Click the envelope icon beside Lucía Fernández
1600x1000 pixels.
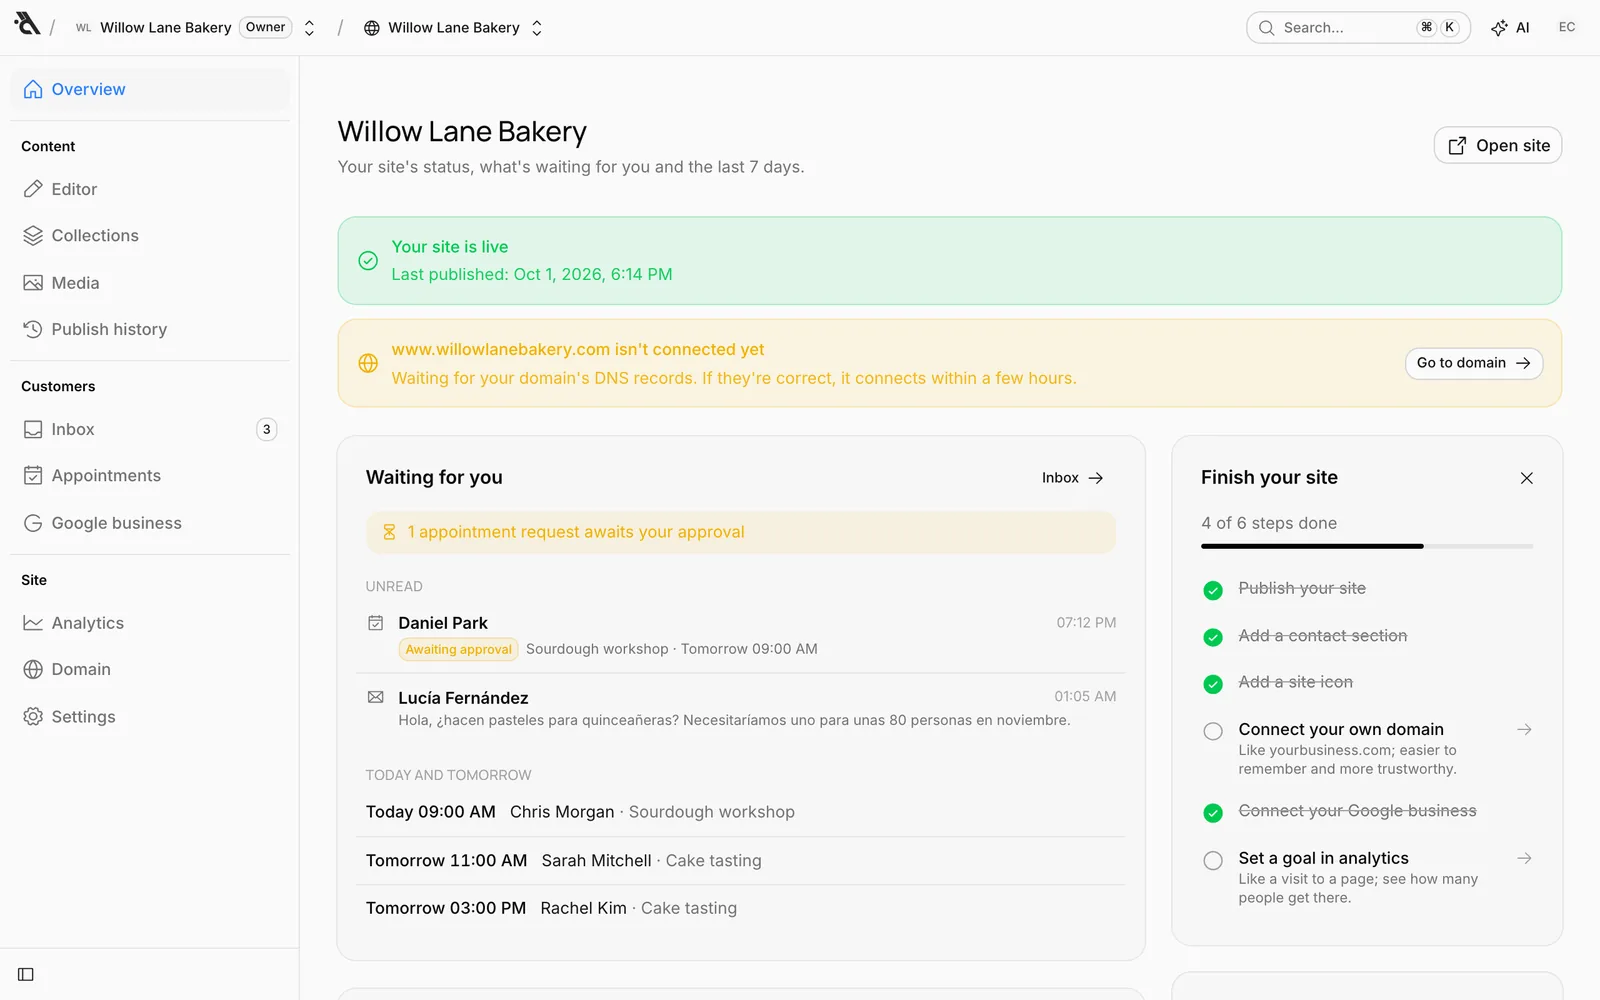[376, 697]
